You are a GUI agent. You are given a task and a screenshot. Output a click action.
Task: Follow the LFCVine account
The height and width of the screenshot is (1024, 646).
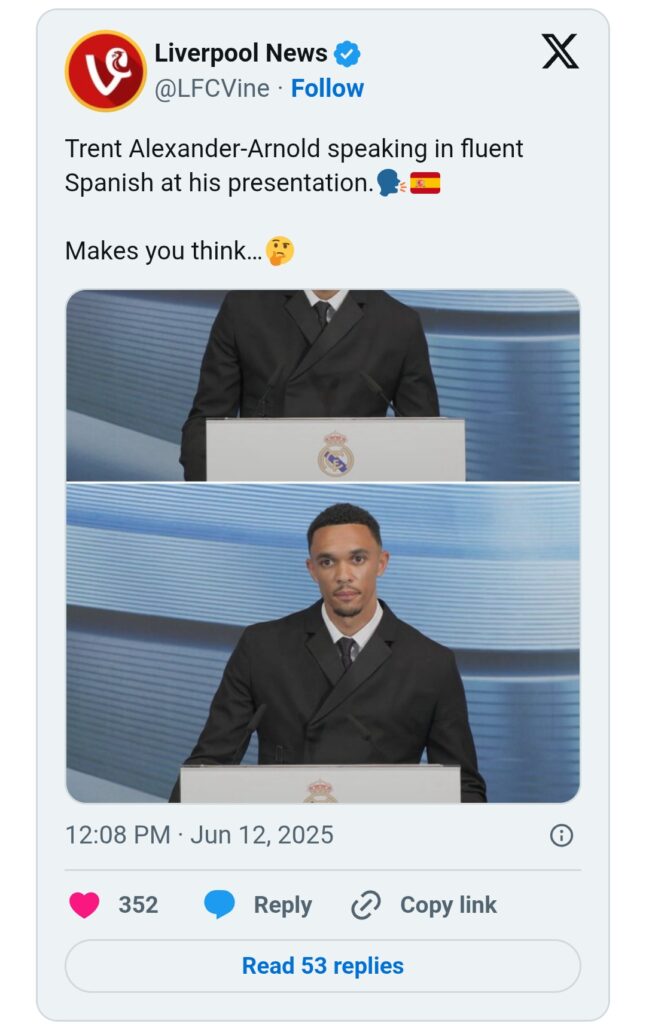point(327,88)
